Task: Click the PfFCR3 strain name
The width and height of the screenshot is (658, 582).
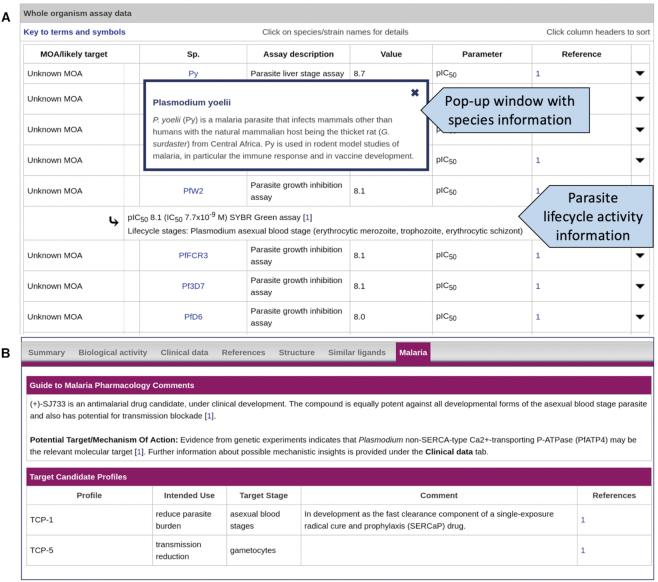Action: pos(194,256)
